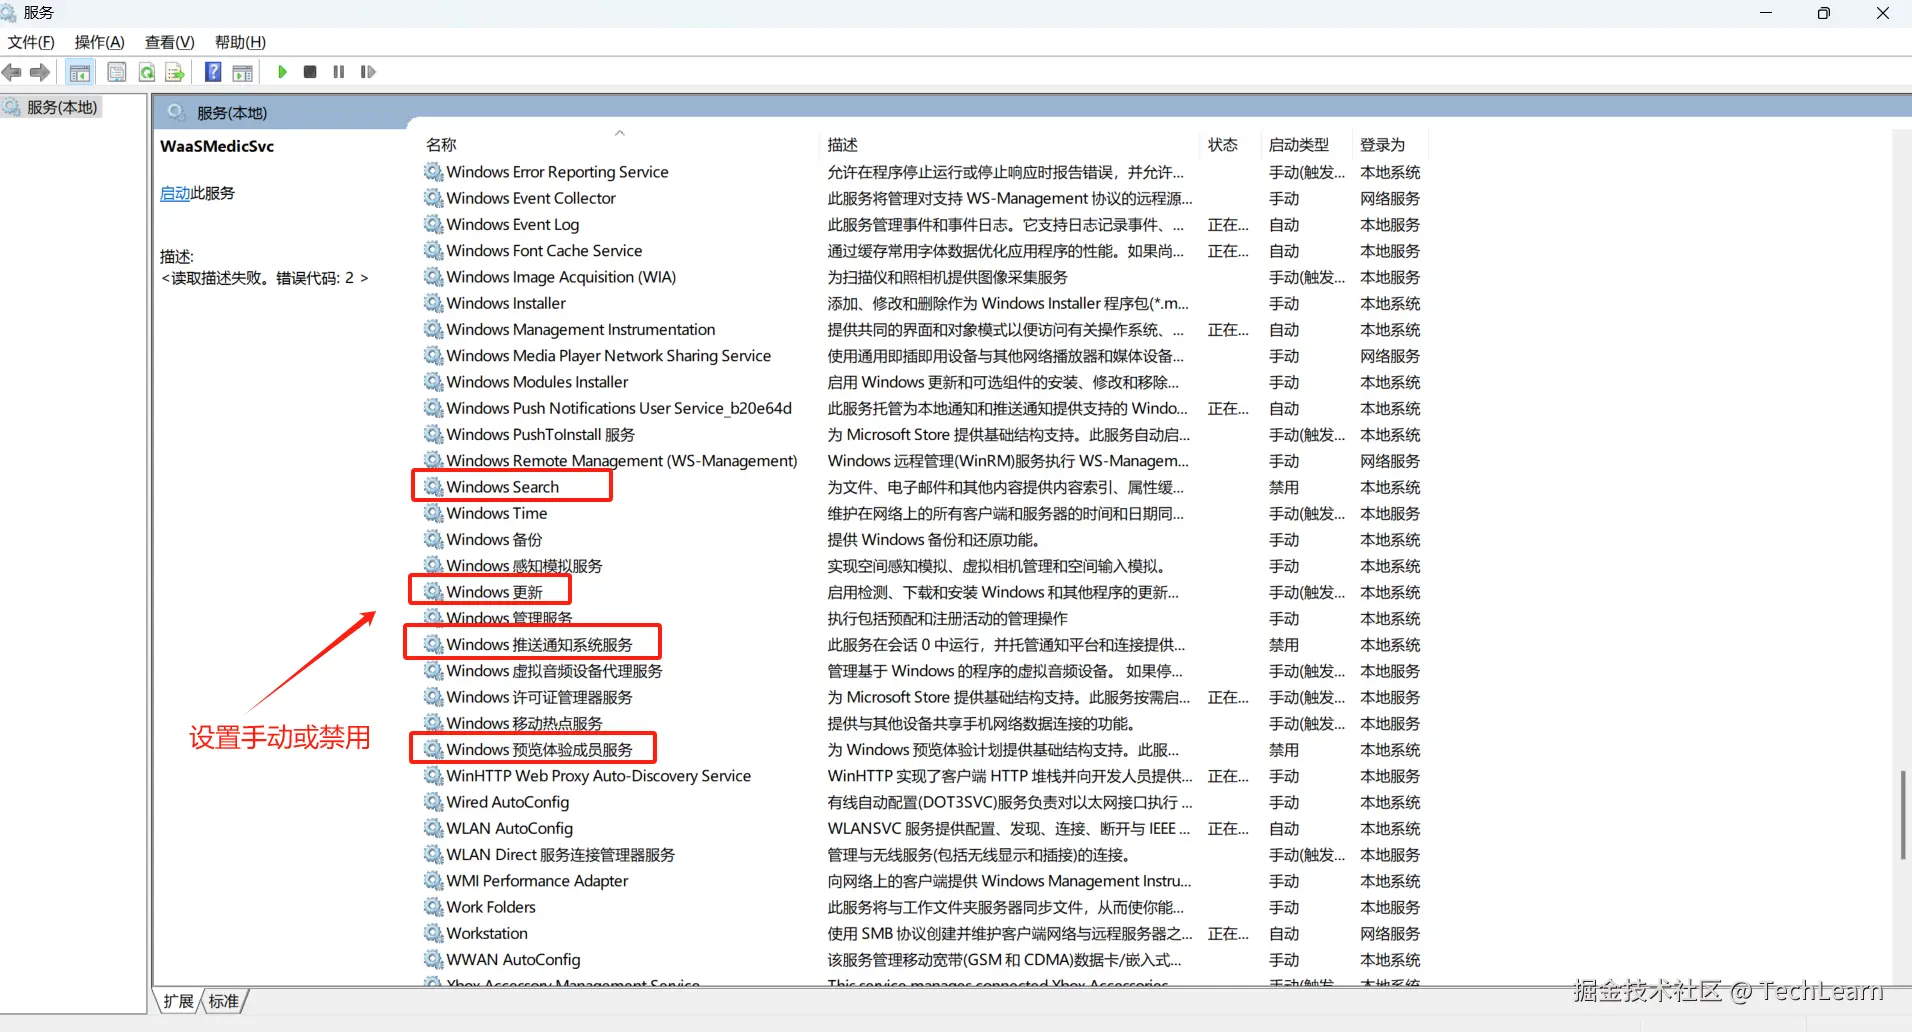This screenshot has width=1912, height=1032.
Task: Switch to the 扩展 tab
Action: point(179,1001)
